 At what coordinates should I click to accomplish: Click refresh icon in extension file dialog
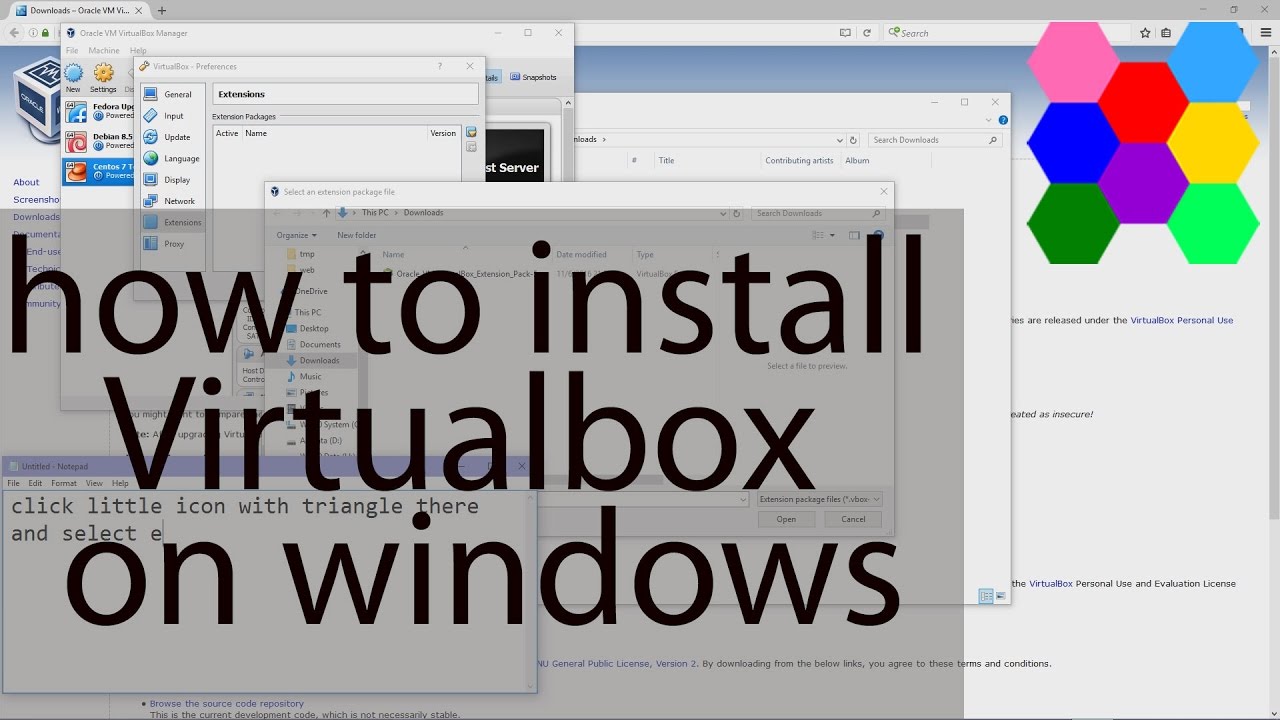click(x=737, y=213)
